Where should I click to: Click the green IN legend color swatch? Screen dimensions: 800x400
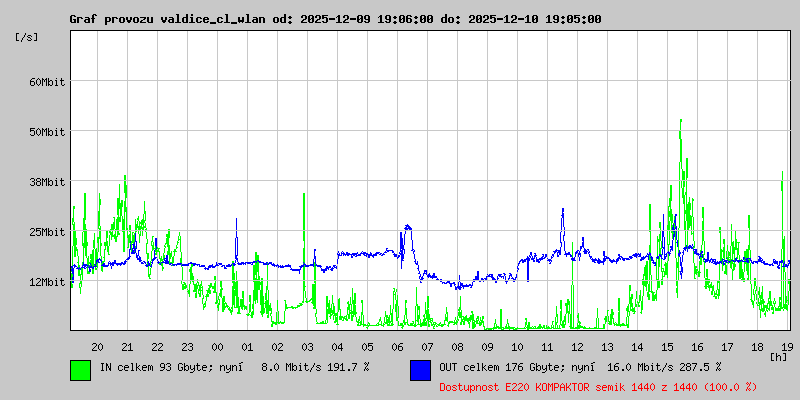tap(81, 370)
